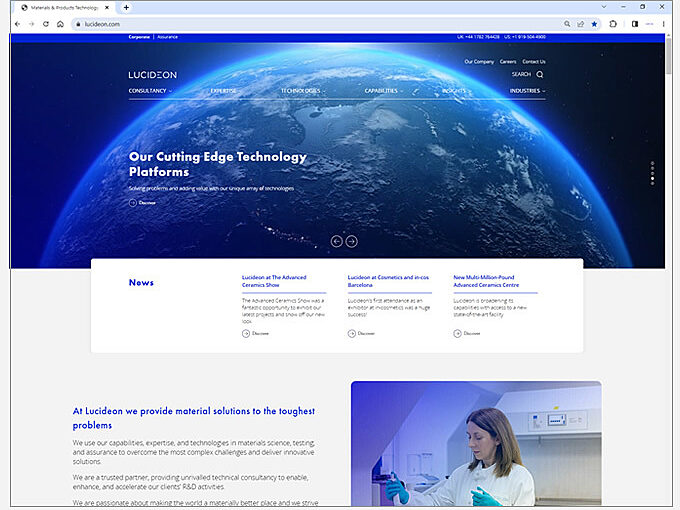This screenshot has height=510, width=680.
Task: Open the Contact Us link
Action: [534, 62]
